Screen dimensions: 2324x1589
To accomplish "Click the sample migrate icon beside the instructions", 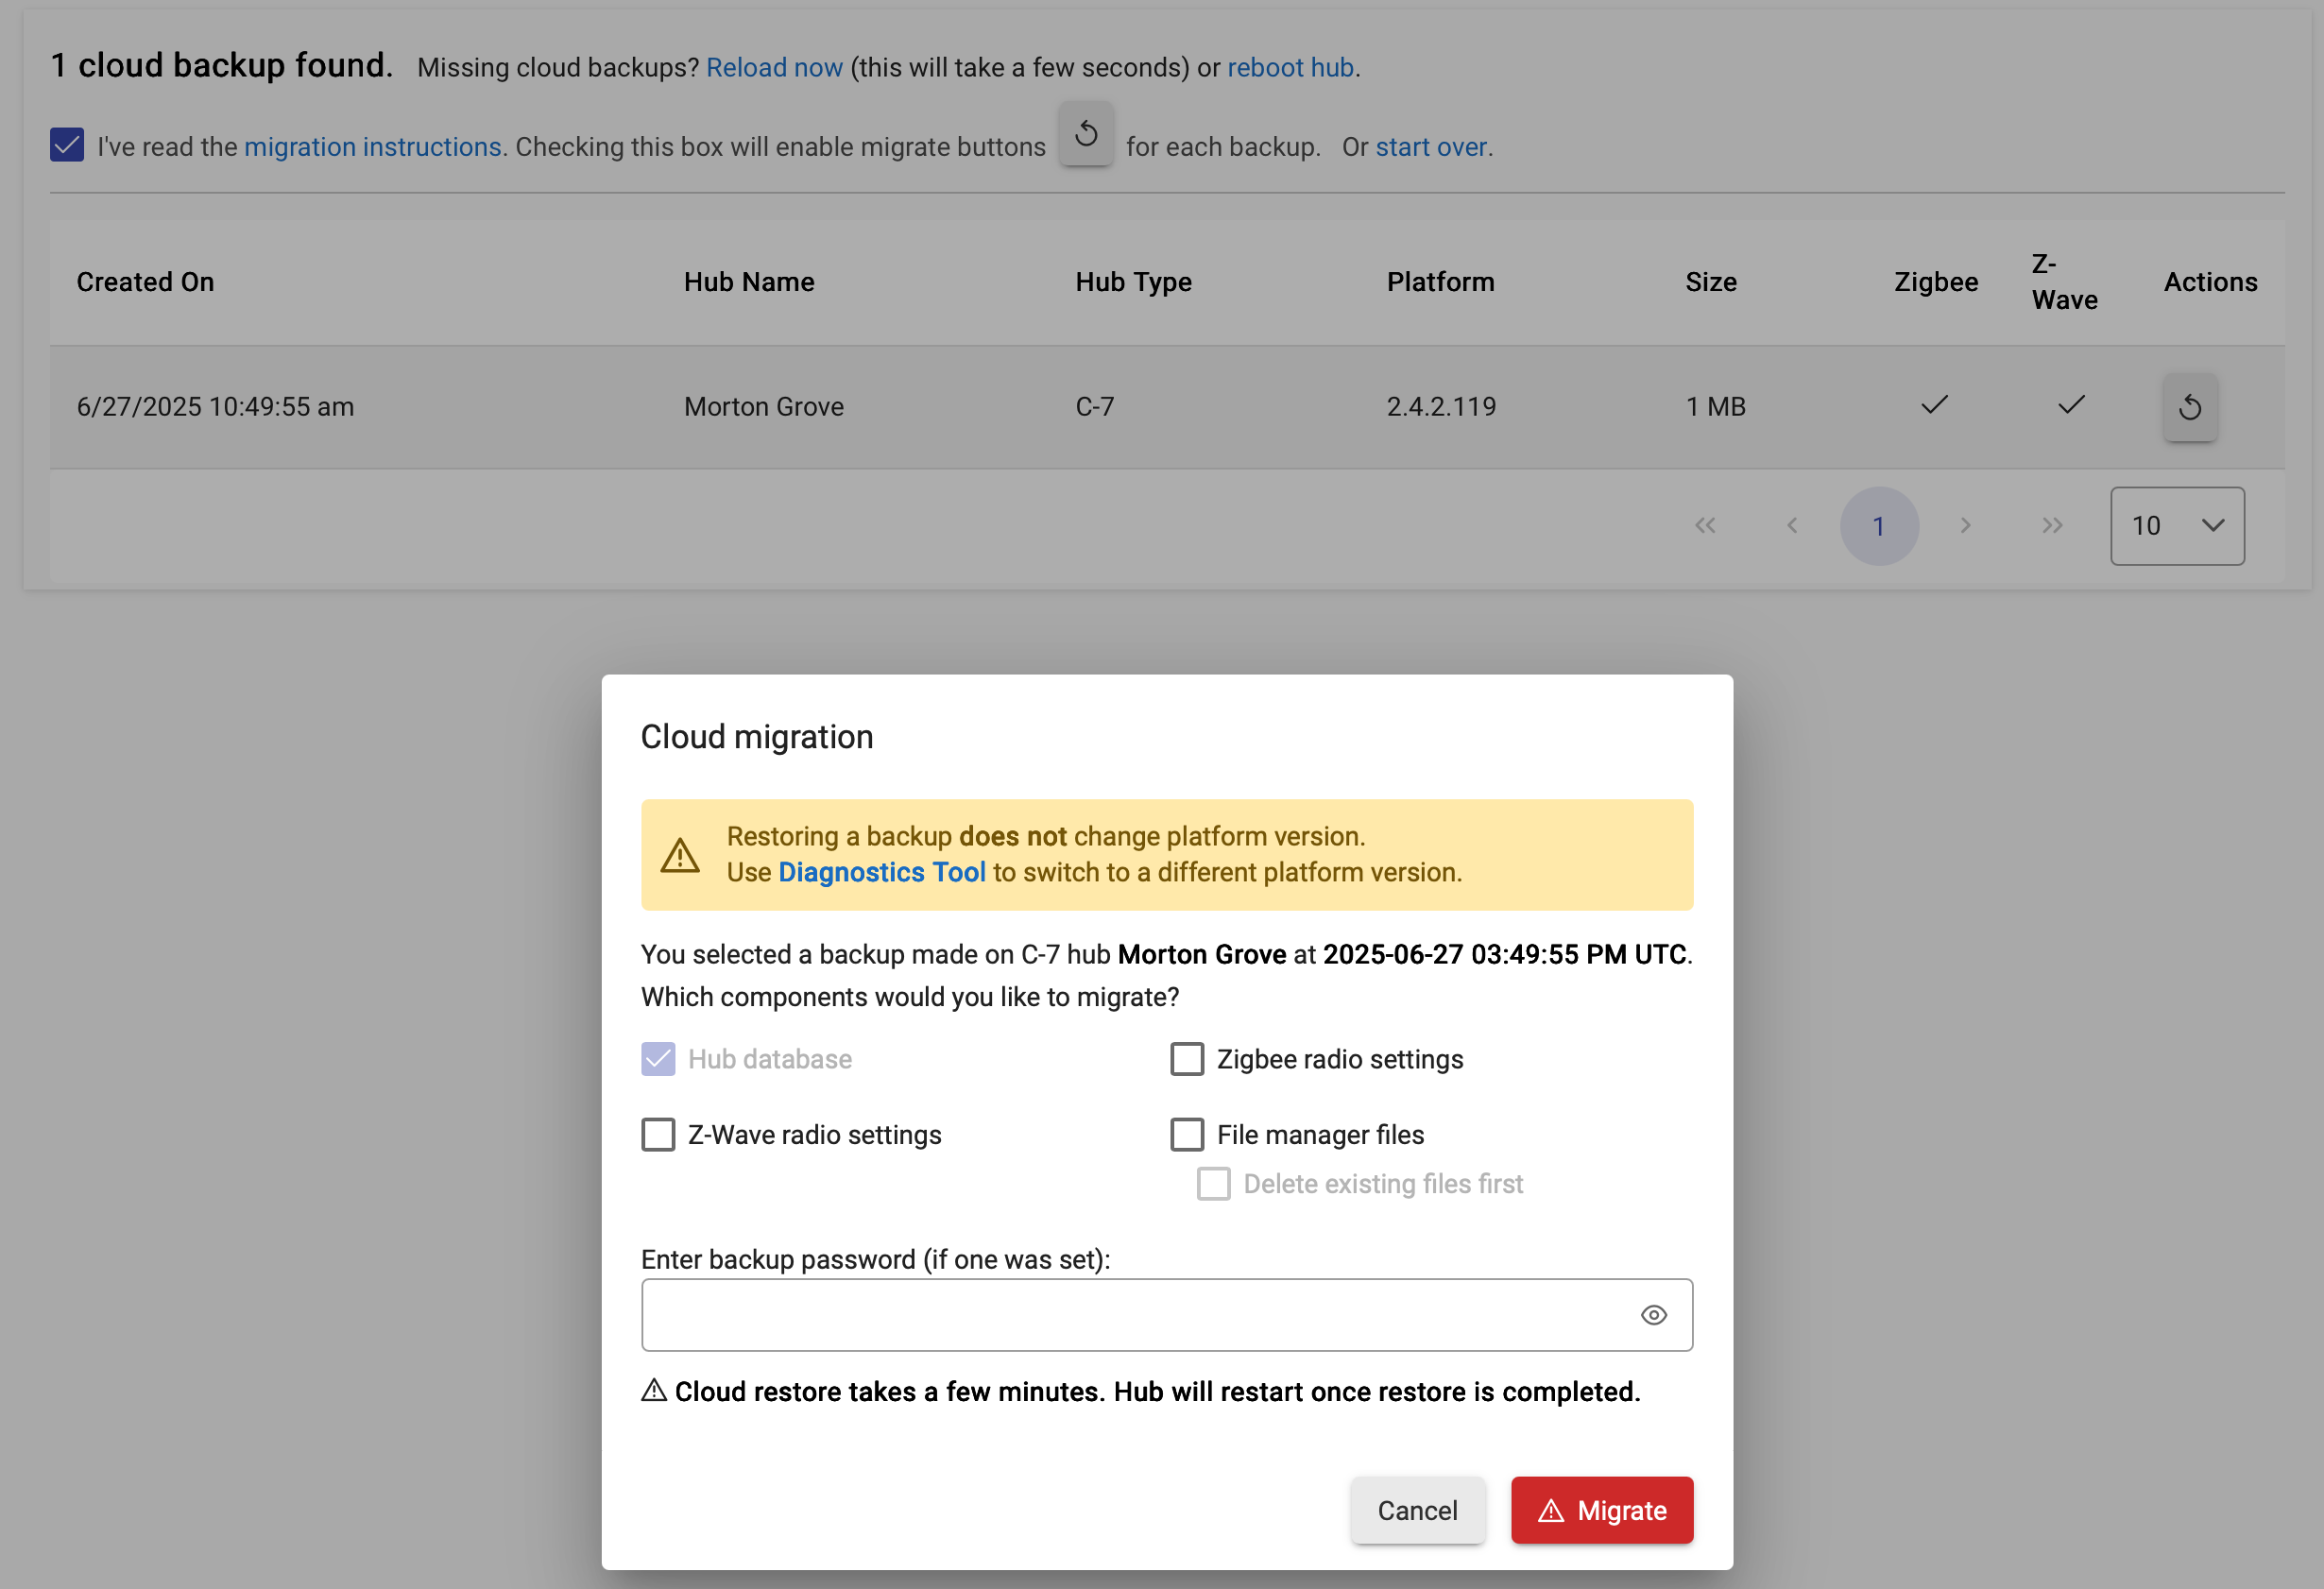I will click(x=1086, y=134).
